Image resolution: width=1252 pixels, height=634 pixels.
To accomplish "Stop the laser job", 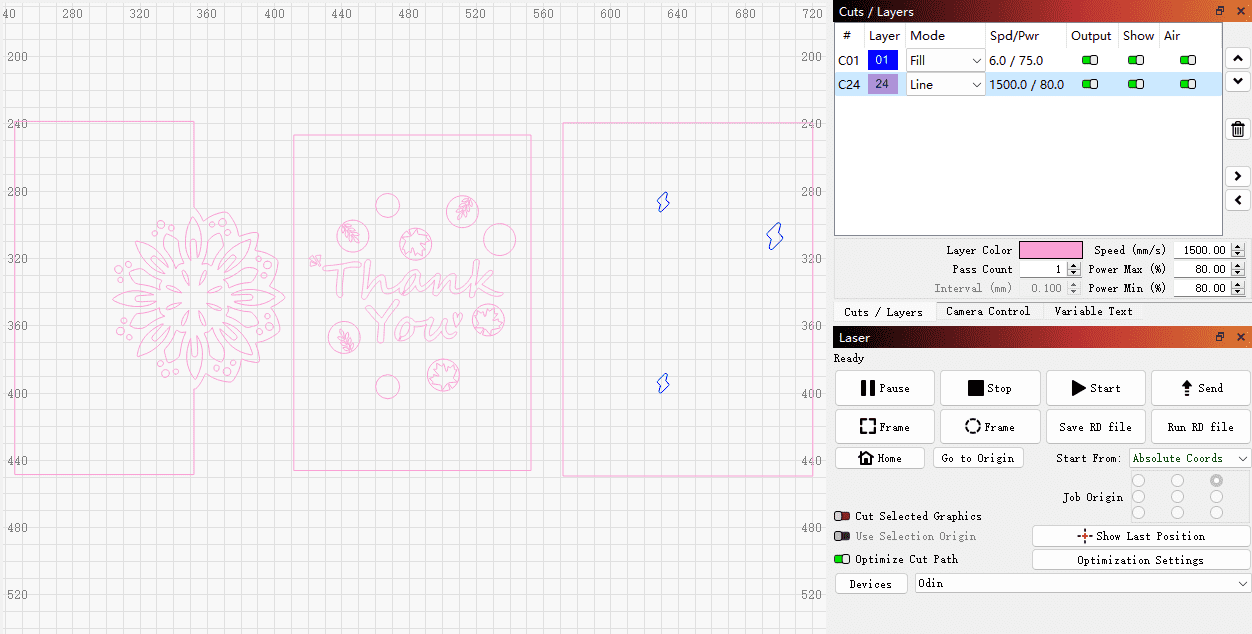I will (x=990, y=388).
